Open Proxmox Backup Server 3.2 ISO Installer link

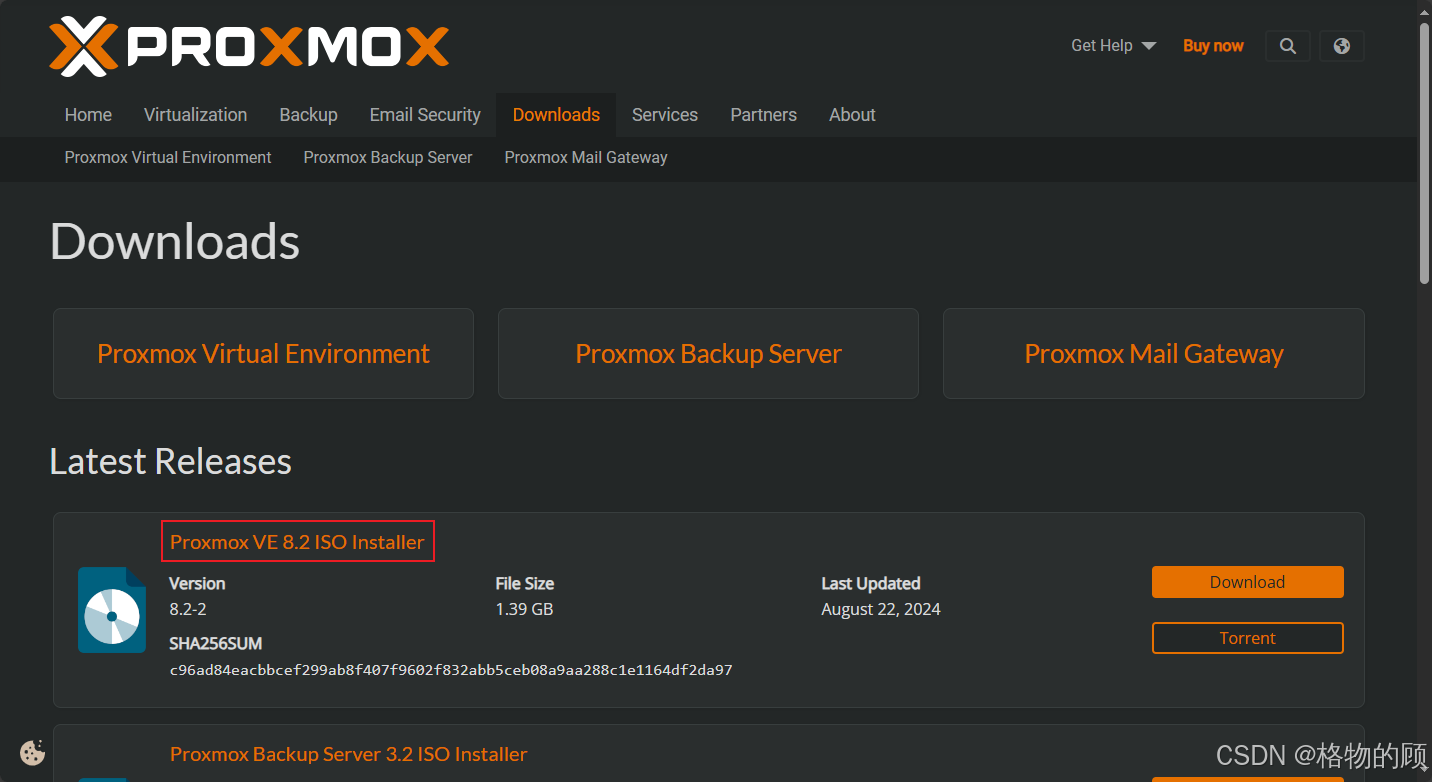pos(348,754)
